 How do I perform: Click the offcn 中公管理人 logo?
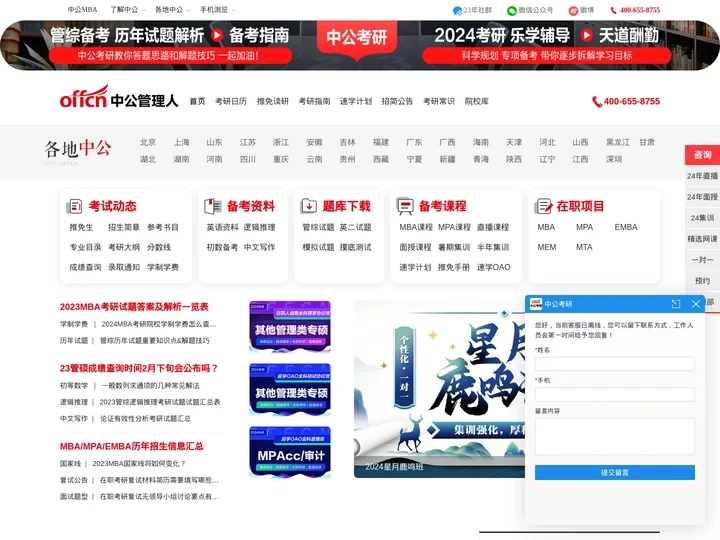click(118, 97)
